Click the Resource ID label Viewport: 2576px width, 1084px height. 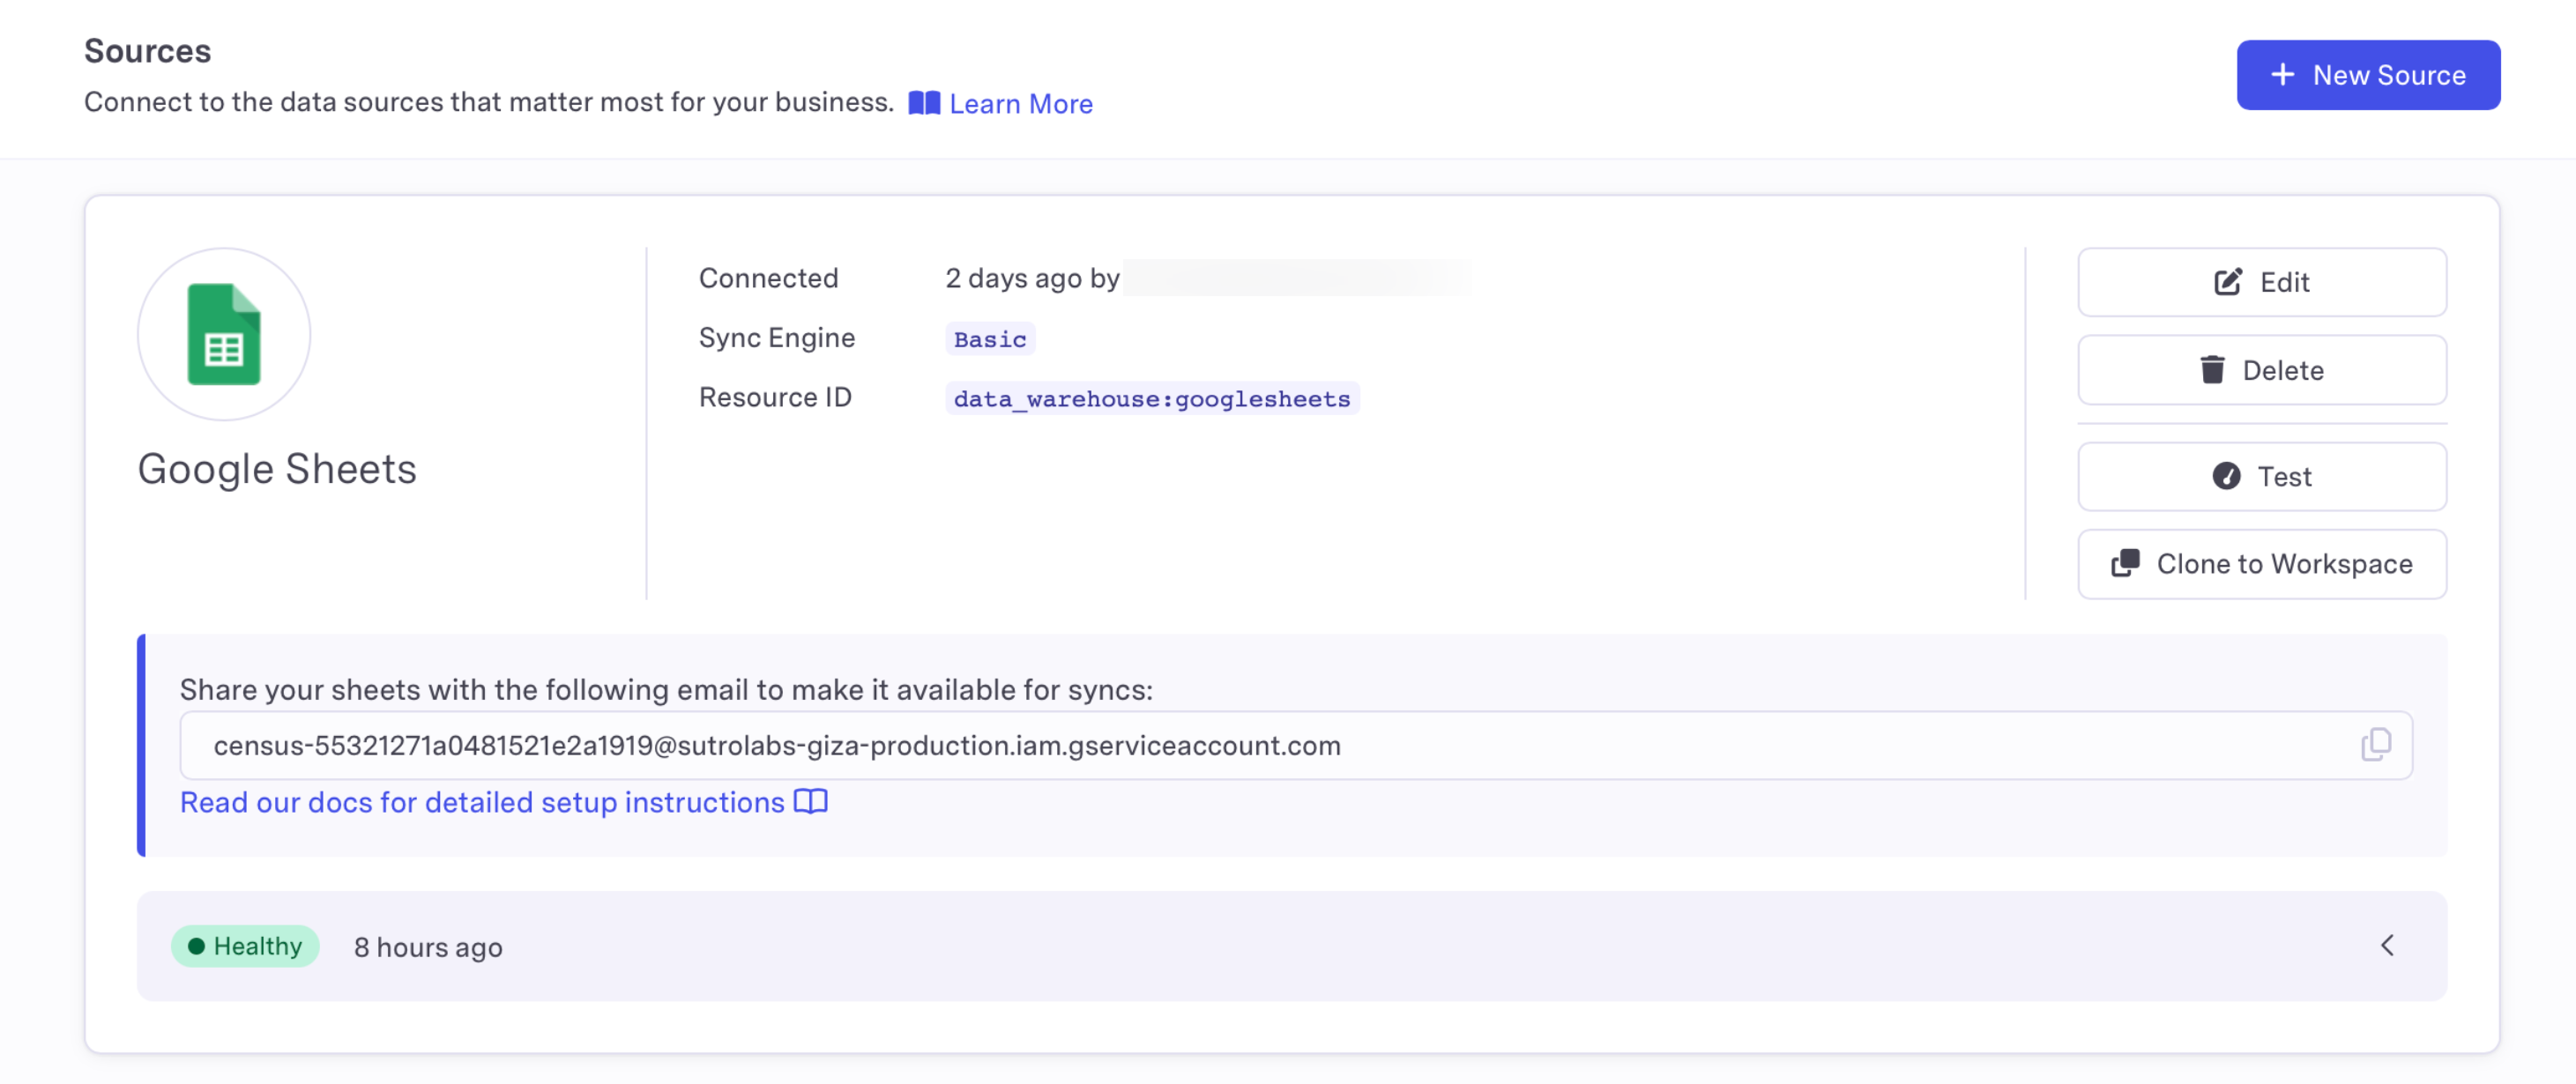(775, 397)
